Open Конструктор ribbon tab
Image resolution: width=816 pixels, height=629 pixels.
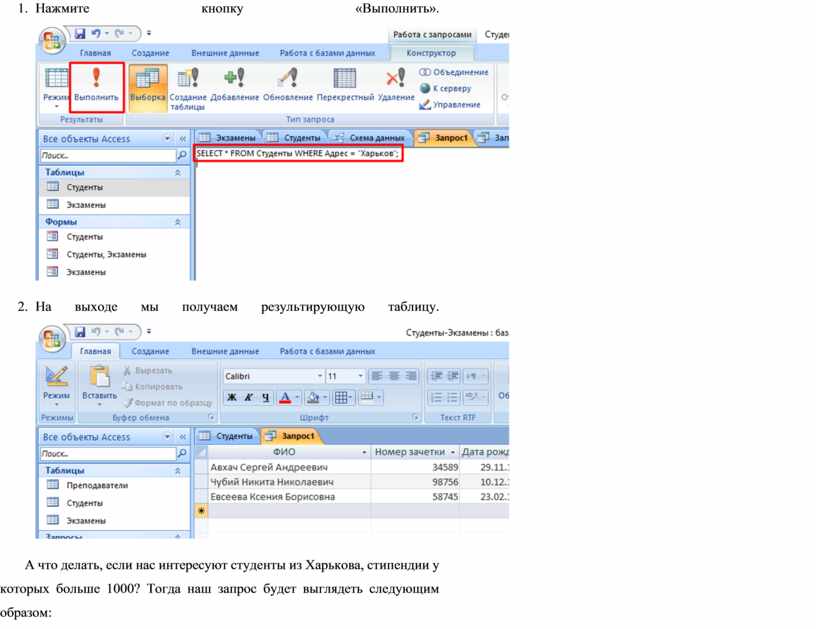[x=431, y=53]
